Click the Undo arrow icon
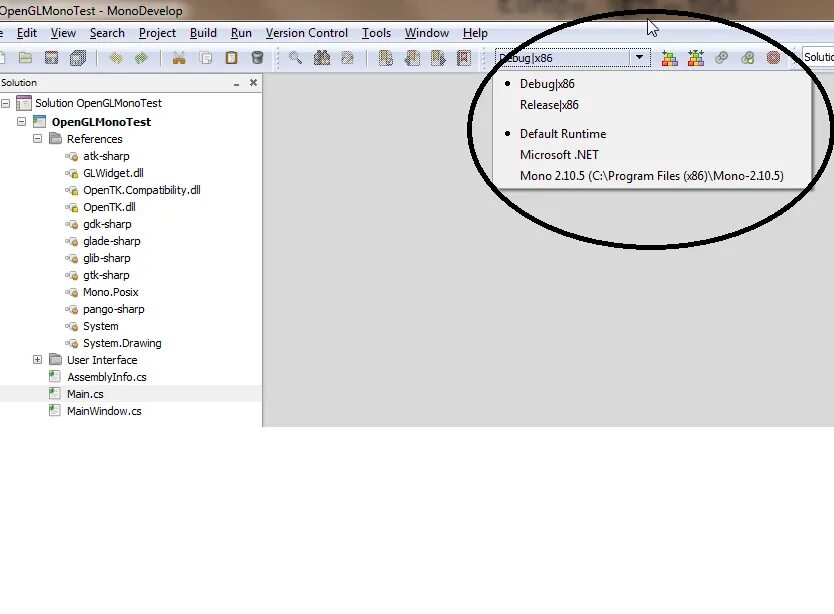834x614 pixels. click(x=115, y=57)
